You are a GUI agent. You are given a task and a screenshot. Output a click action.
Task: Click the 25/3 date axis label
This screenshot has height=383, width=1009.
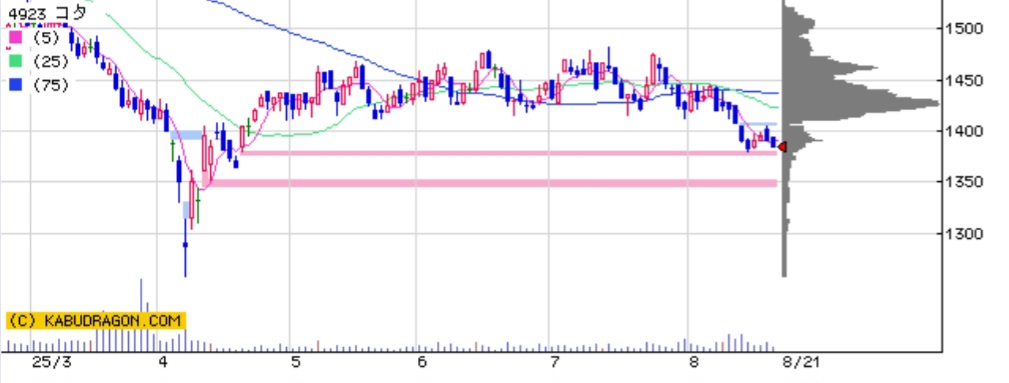pos(52,362)
